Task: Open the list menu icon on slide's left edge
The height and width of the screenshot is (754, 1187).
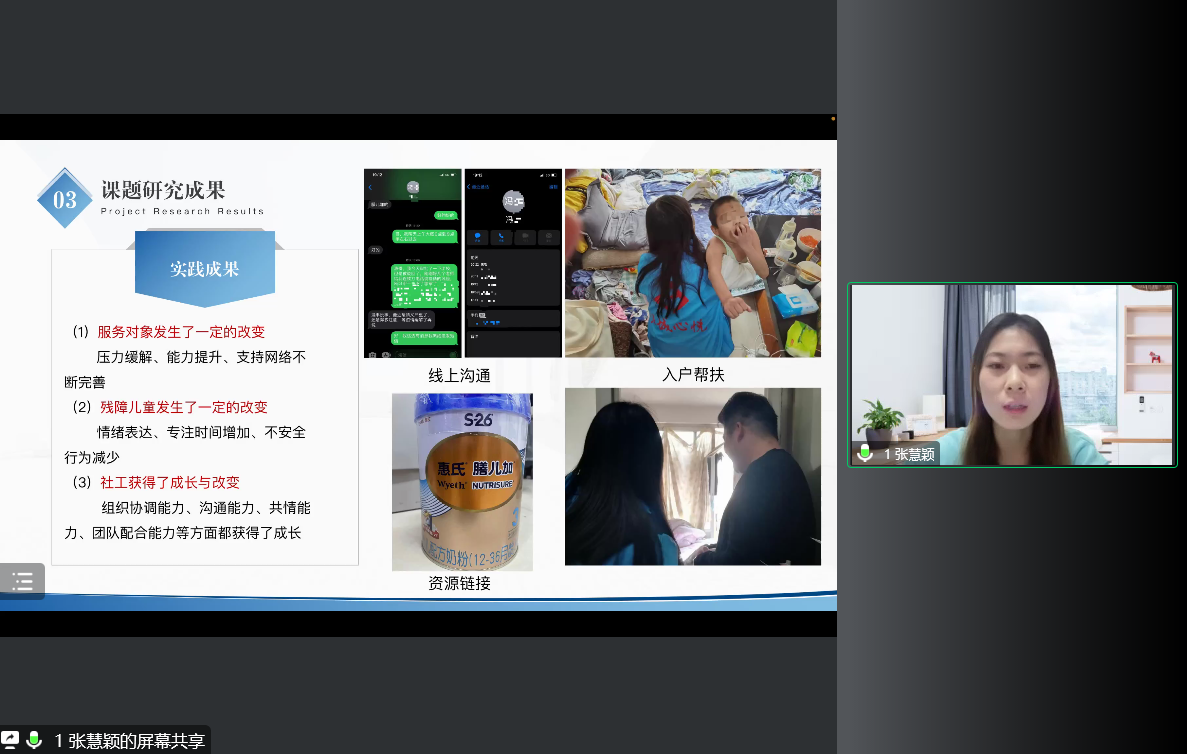Action: click(x=22, y=581)
